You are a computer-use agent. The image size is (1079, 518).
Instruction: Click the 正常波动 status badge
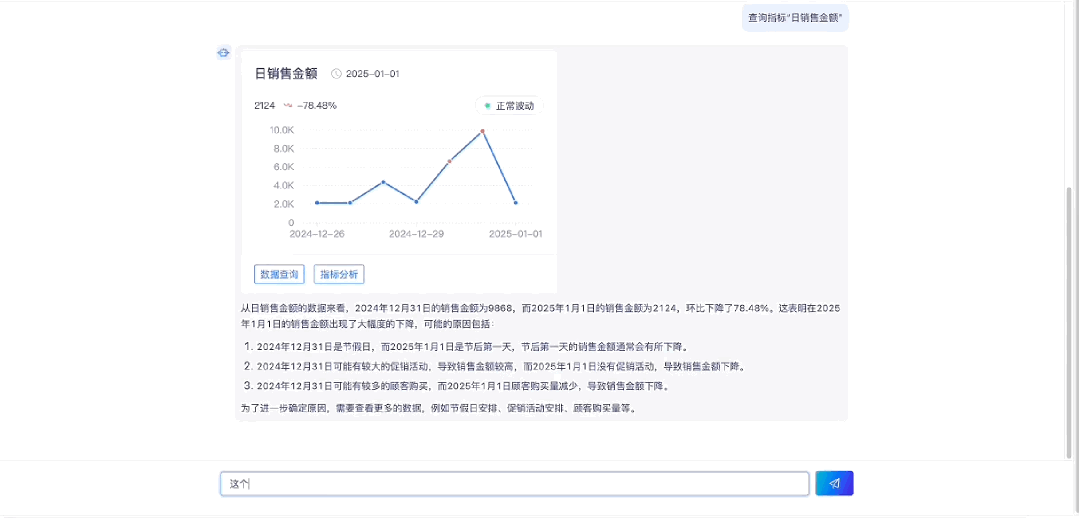pyautogui.click(x=509, y=106)
